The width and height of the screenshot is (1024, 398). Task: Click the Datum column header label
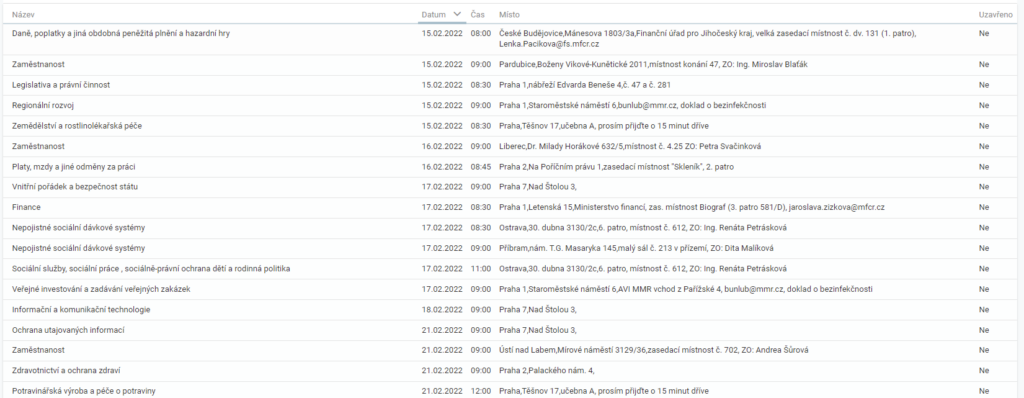[x=434, y=14]
